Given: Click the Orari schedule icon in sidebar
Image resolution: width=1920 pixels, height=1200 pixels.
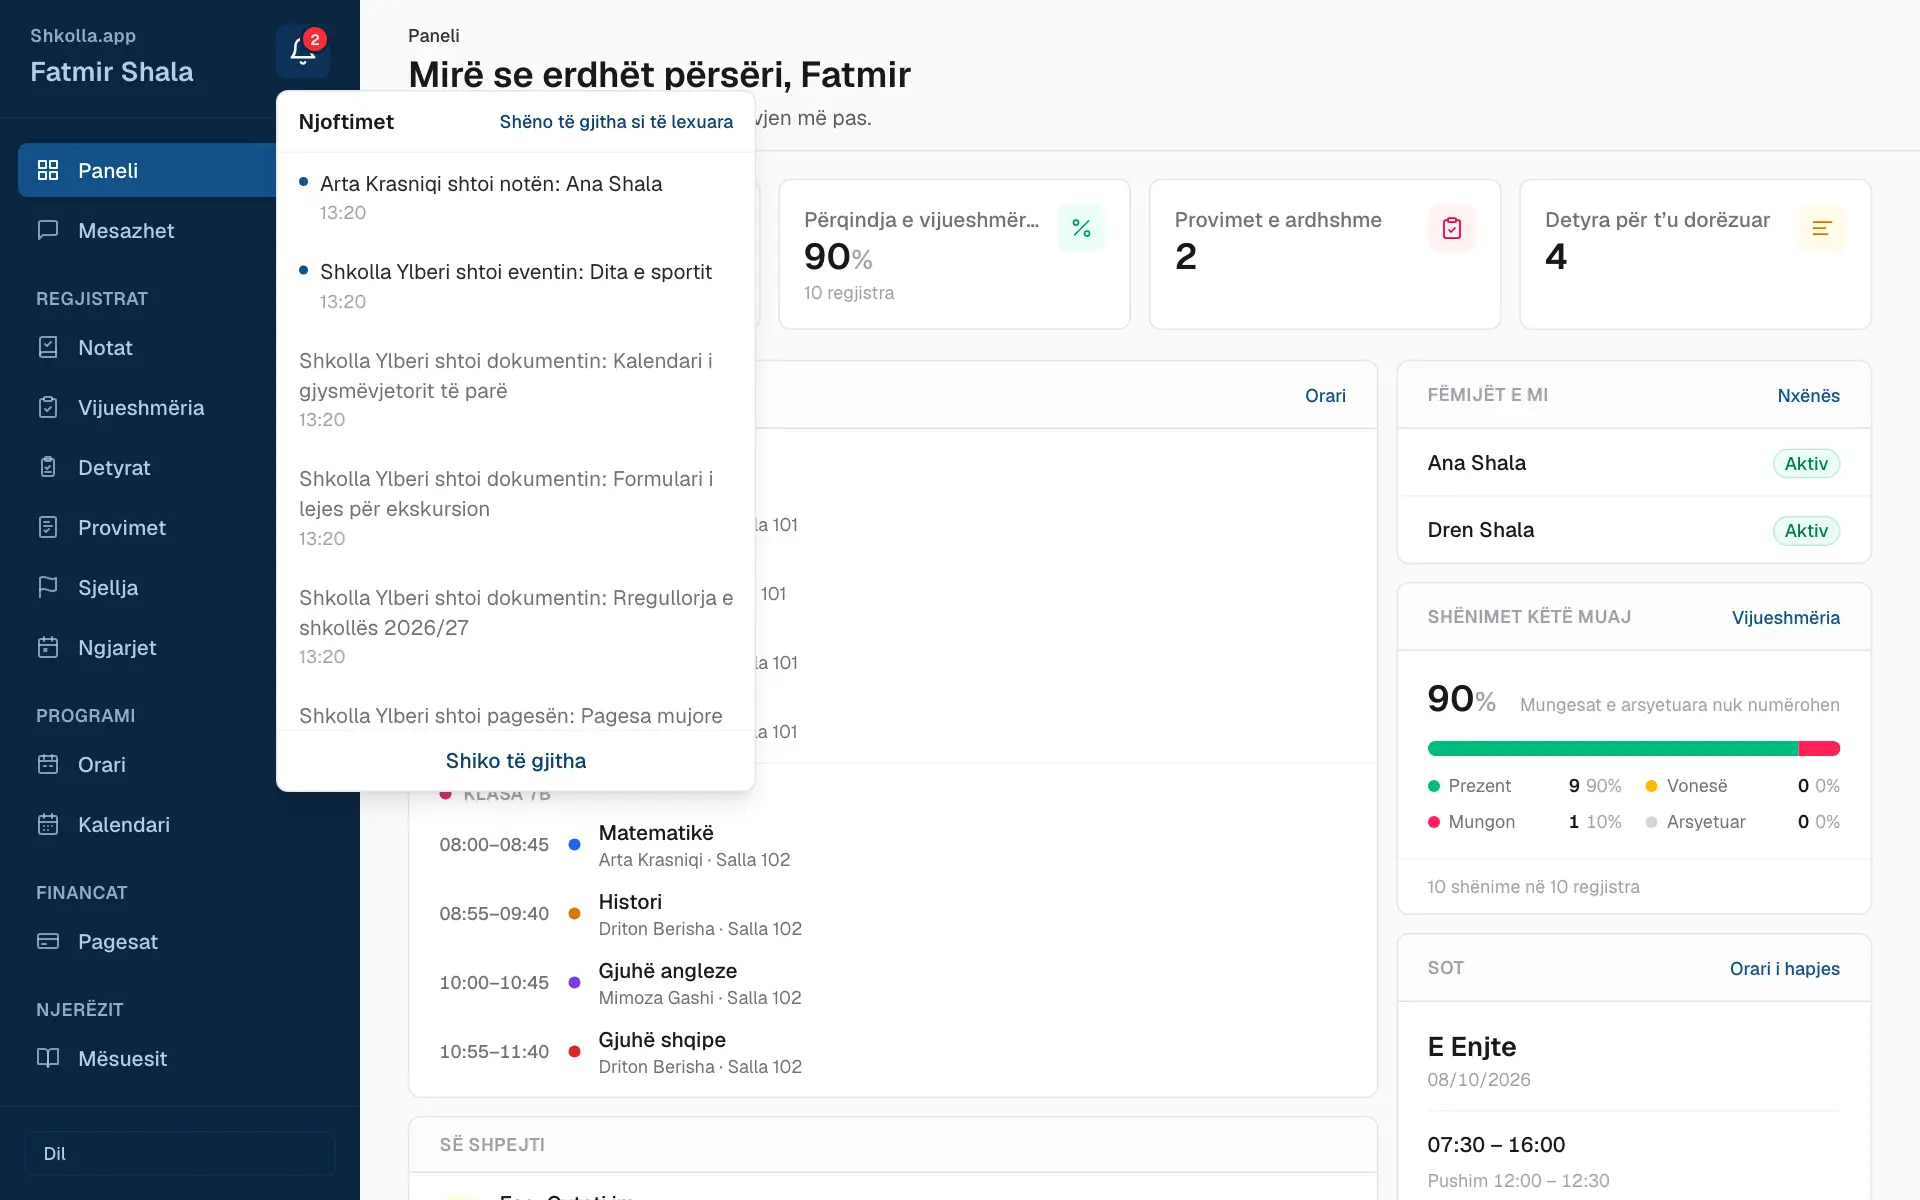Looking at the screenshot, I should coord(48,764).
